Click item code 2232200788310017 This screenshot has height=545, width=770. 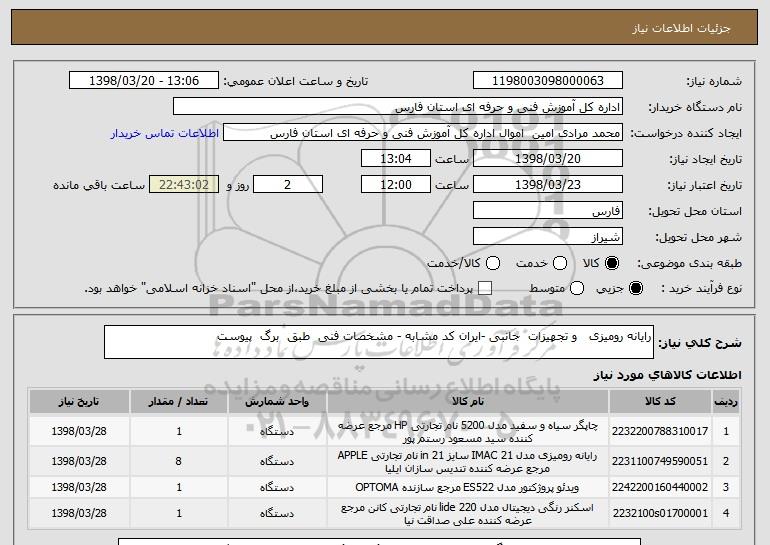click(660, 431)
